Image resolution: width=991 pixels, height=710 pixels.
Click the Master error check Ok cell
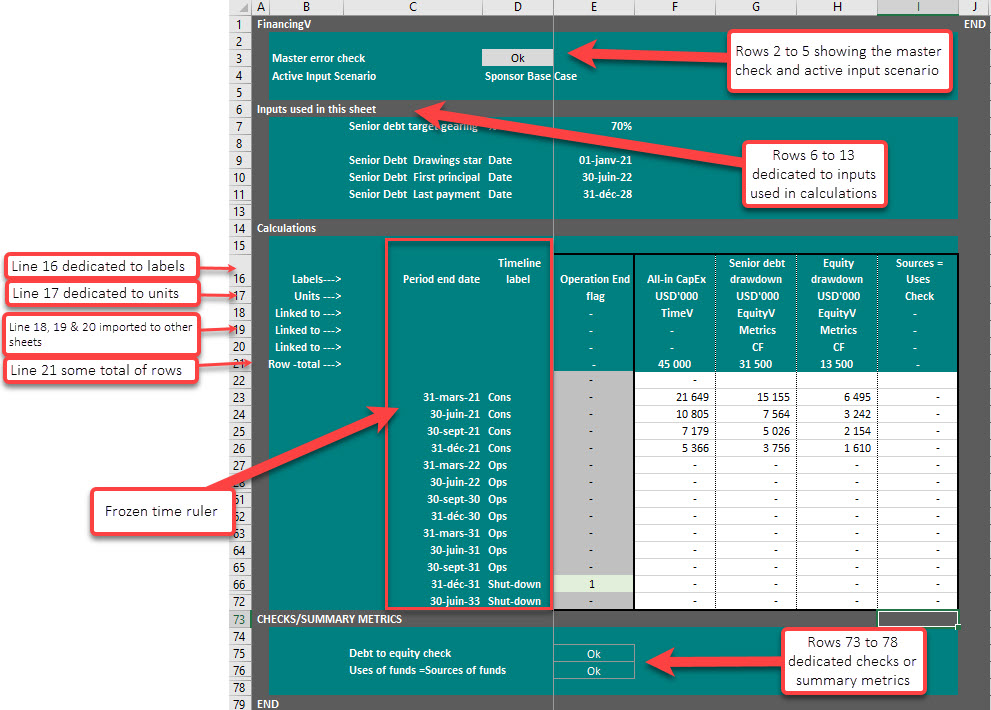[x=518, y=58]
